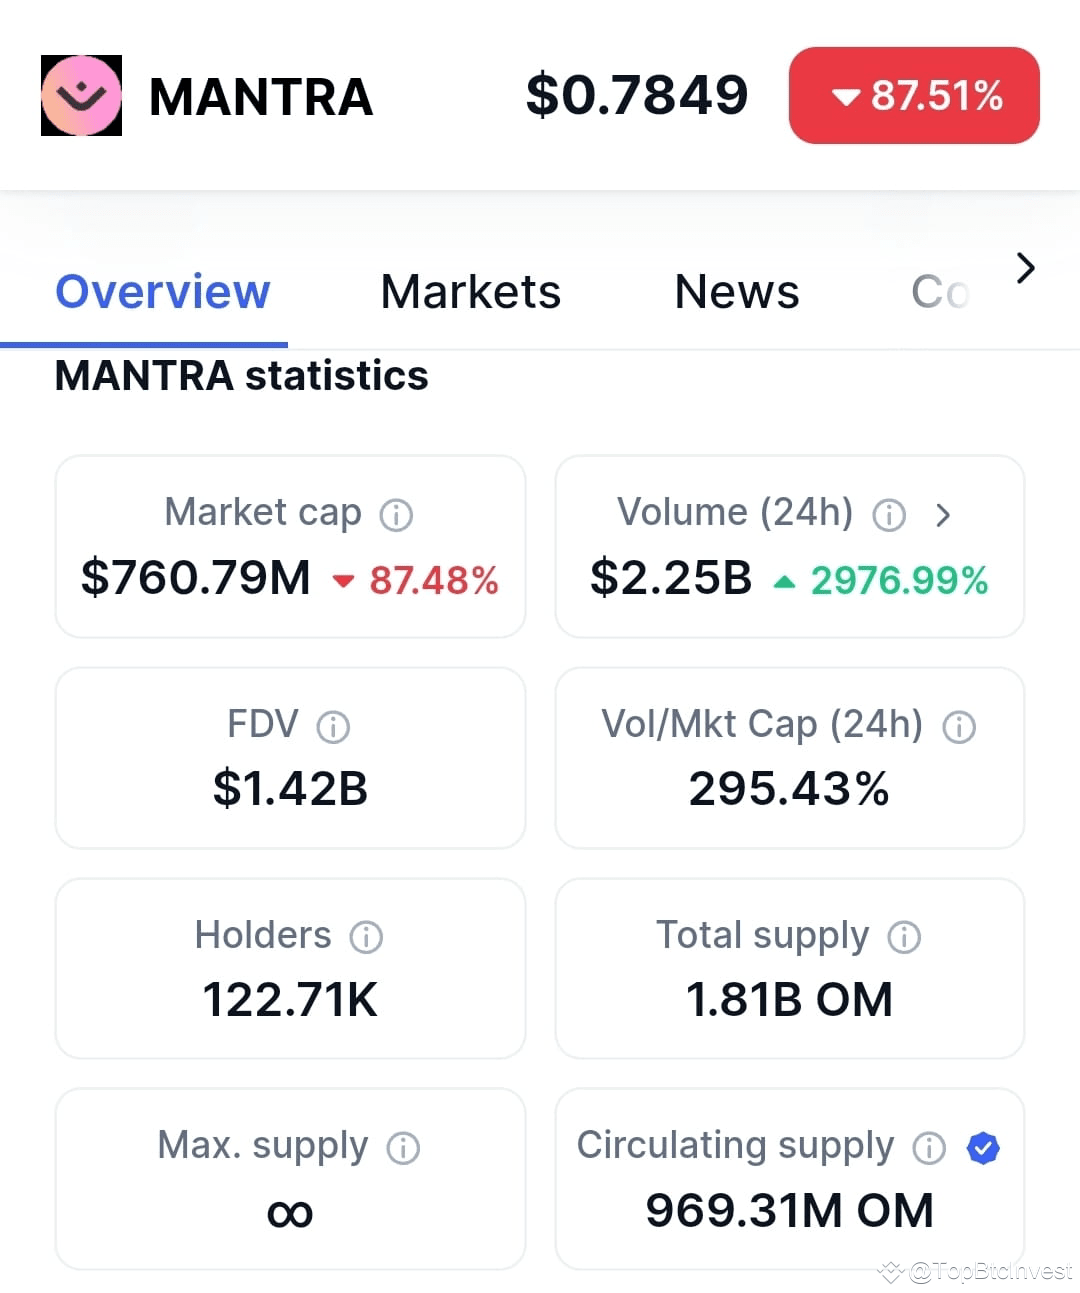Screen dimensions: 1080x1293
Task: Click the red 87.51% price change badge
Action: 913,95
